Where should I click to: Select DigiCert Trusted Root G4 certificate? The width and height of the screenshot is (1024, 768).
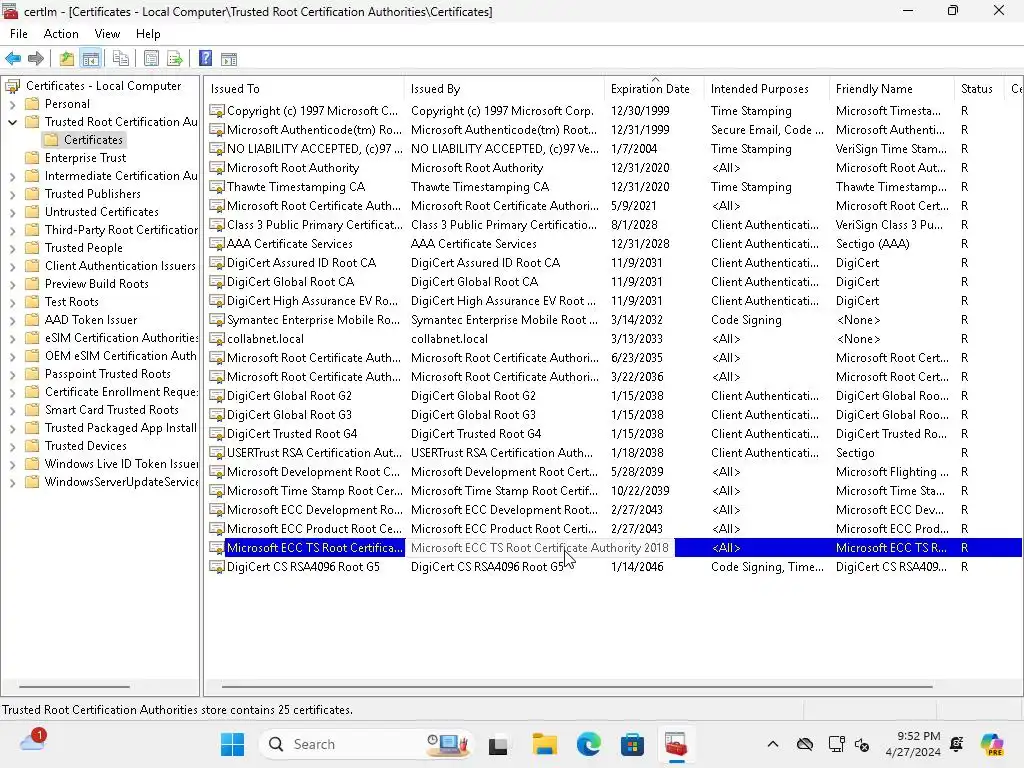point(614,434)
